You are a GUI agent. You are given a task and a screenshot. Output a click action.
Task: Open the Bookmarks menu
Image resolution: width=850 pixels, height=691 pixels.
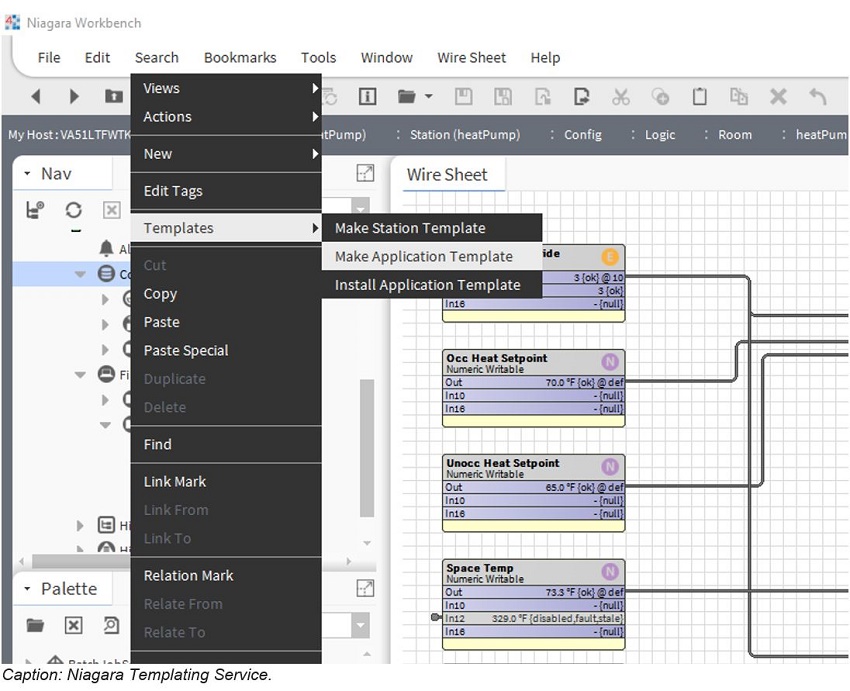coord(240,57)
